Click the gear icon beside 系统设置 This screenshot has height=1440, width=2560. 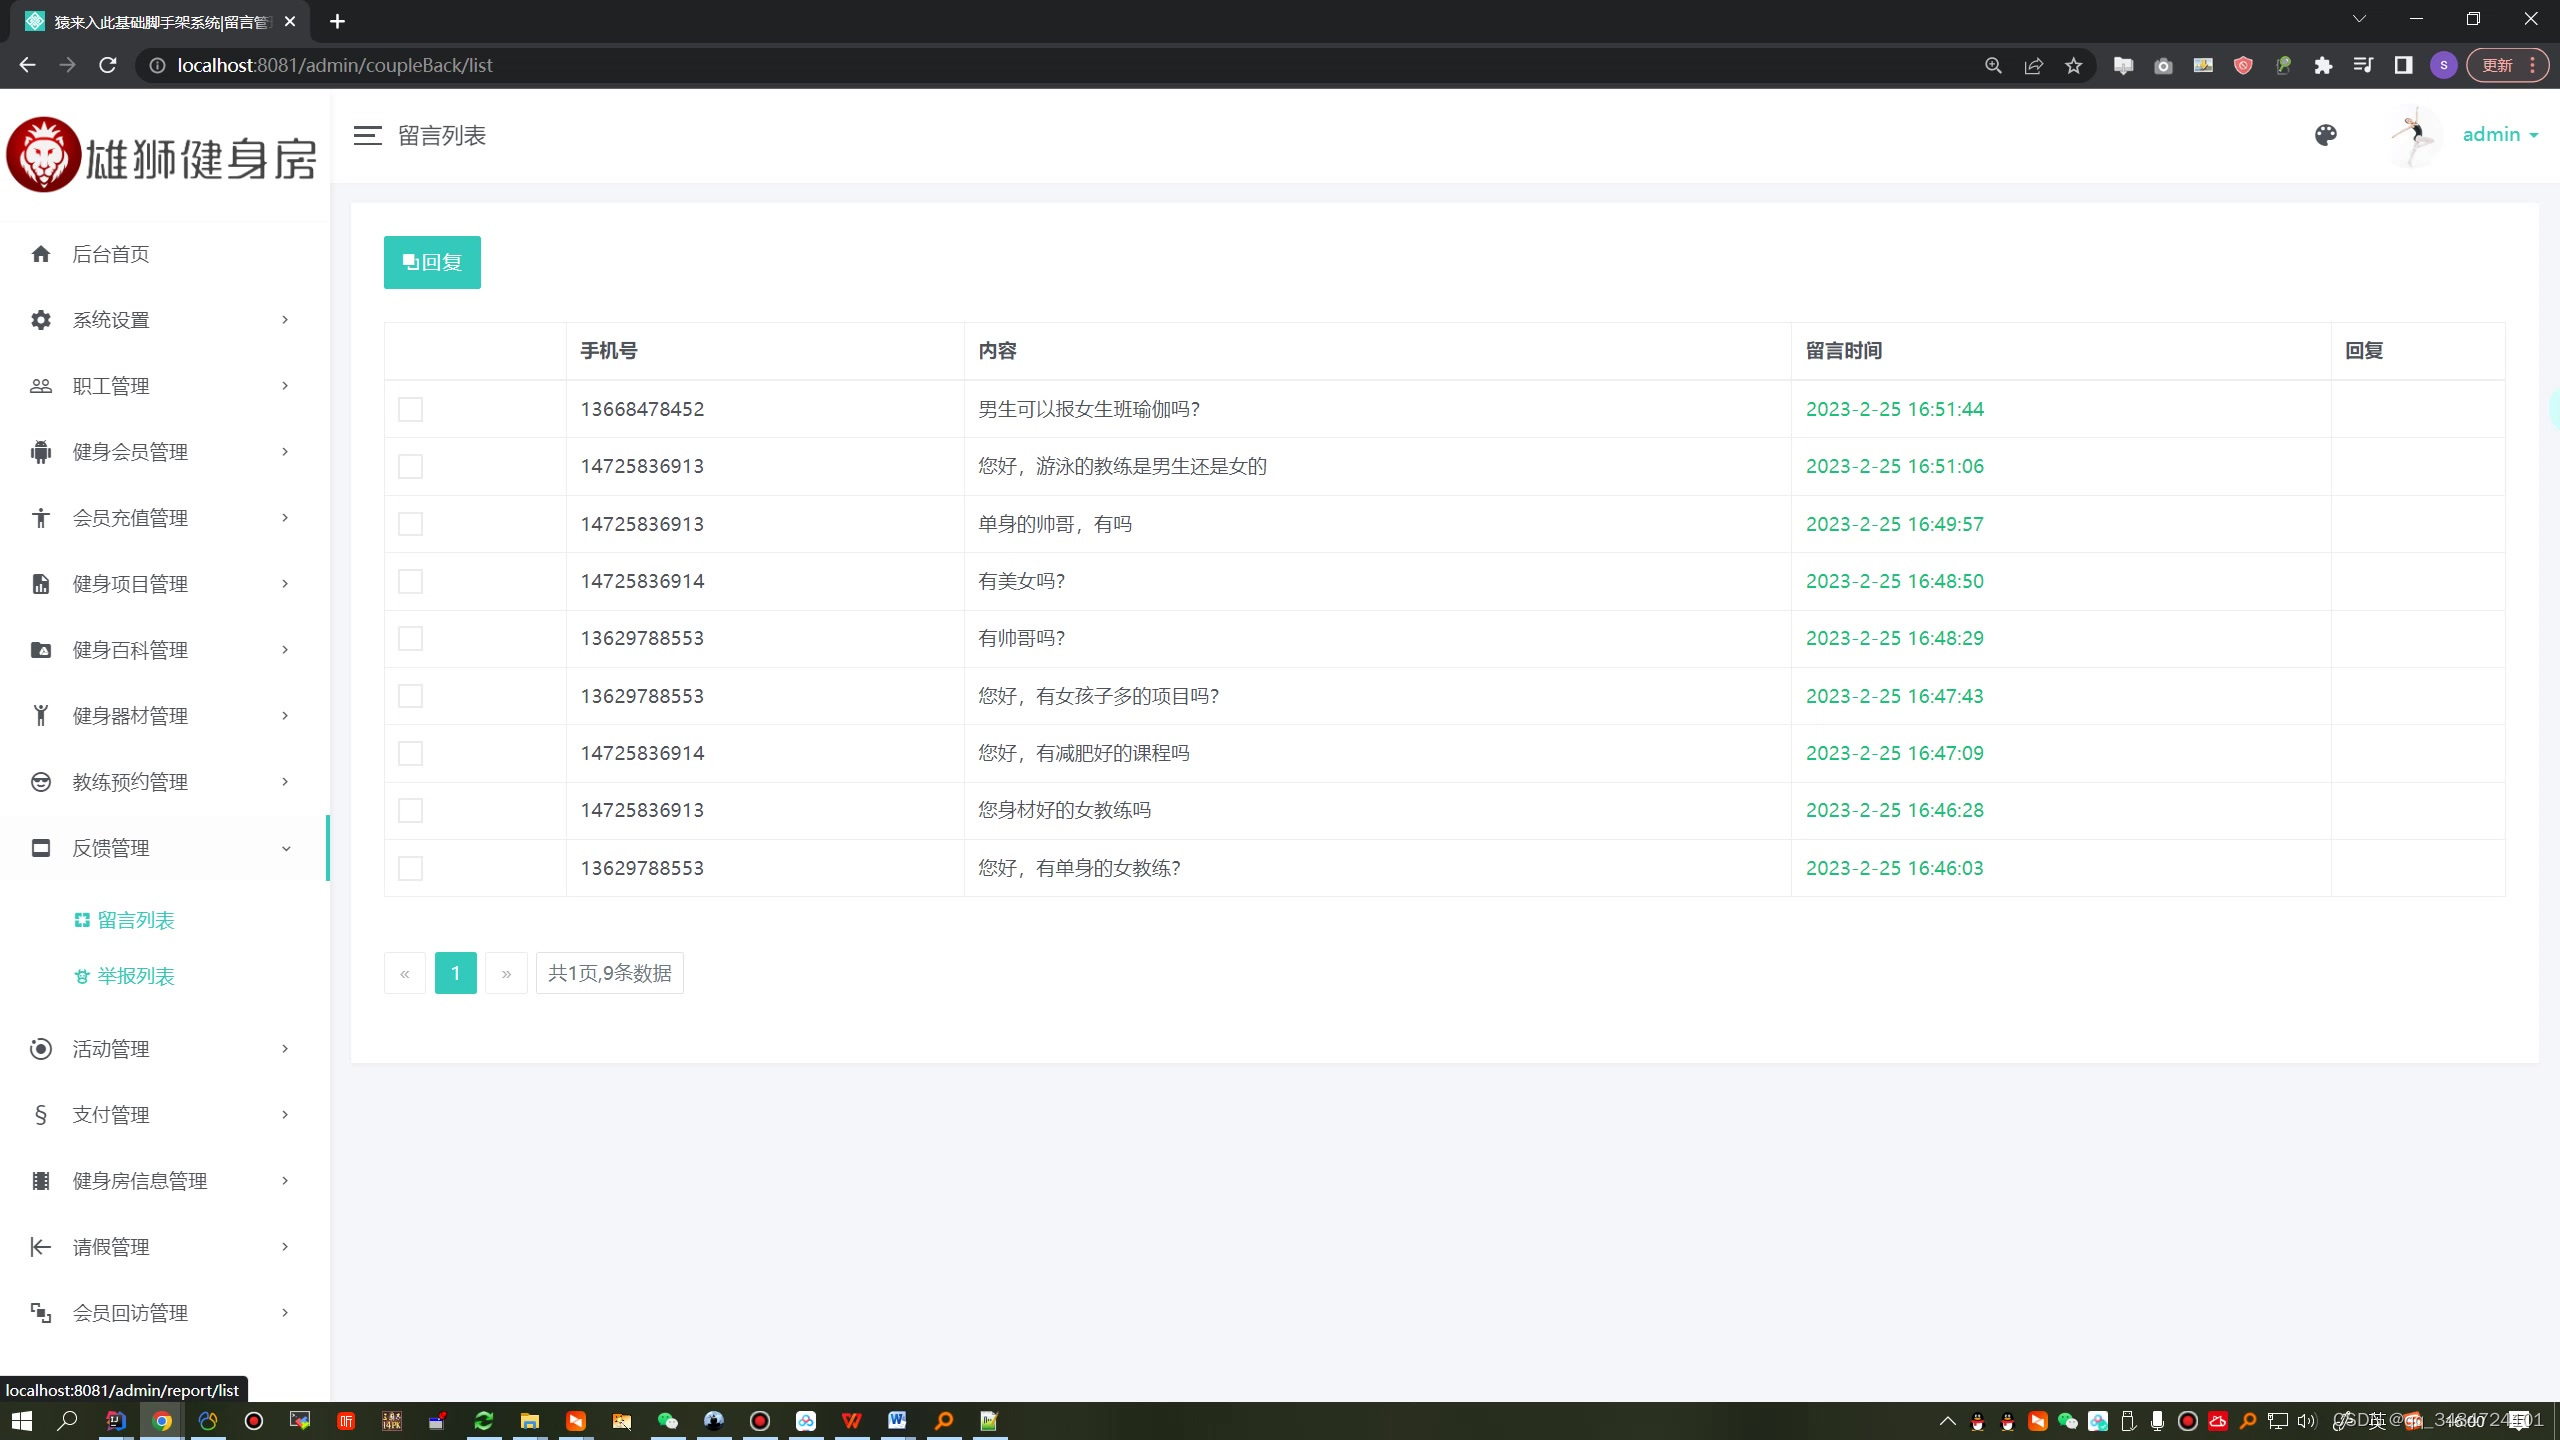point(41,320)
